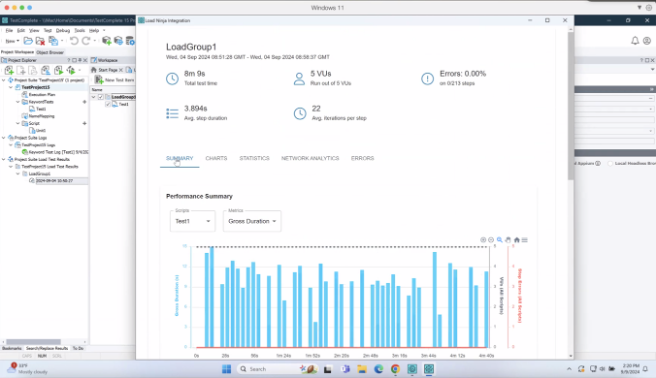Switch to the SUMMARY tab
656x378 pixels.
179,158
